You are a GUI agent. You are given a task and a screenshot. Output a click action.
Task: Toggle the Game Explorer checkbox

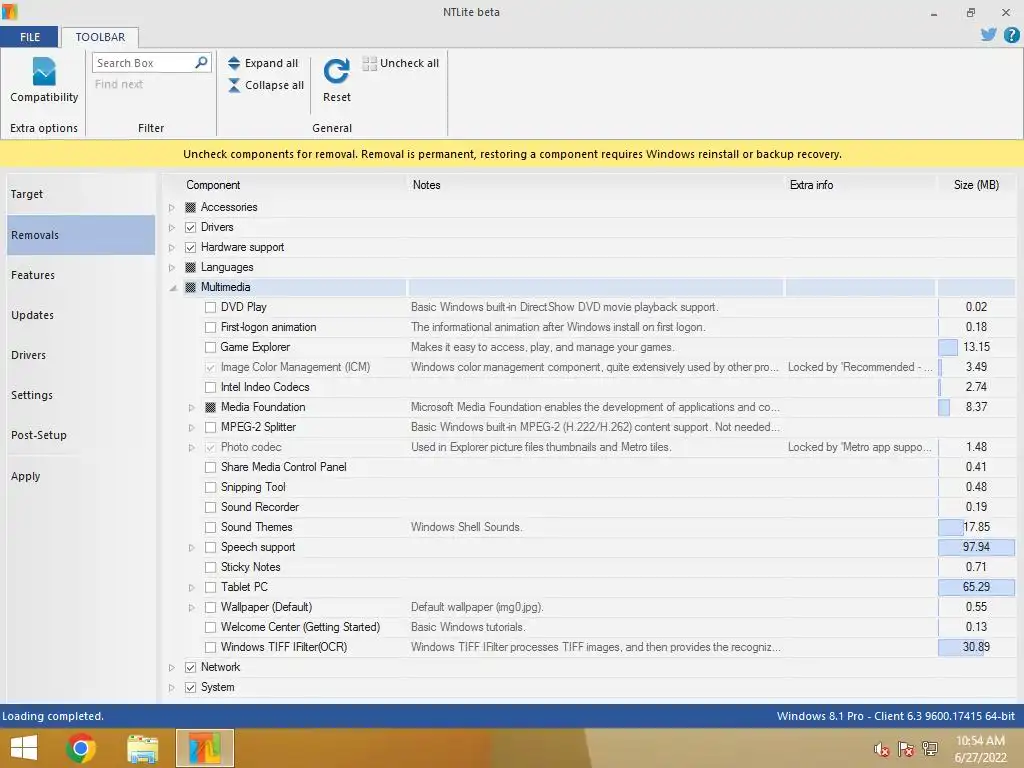(210, 347)
